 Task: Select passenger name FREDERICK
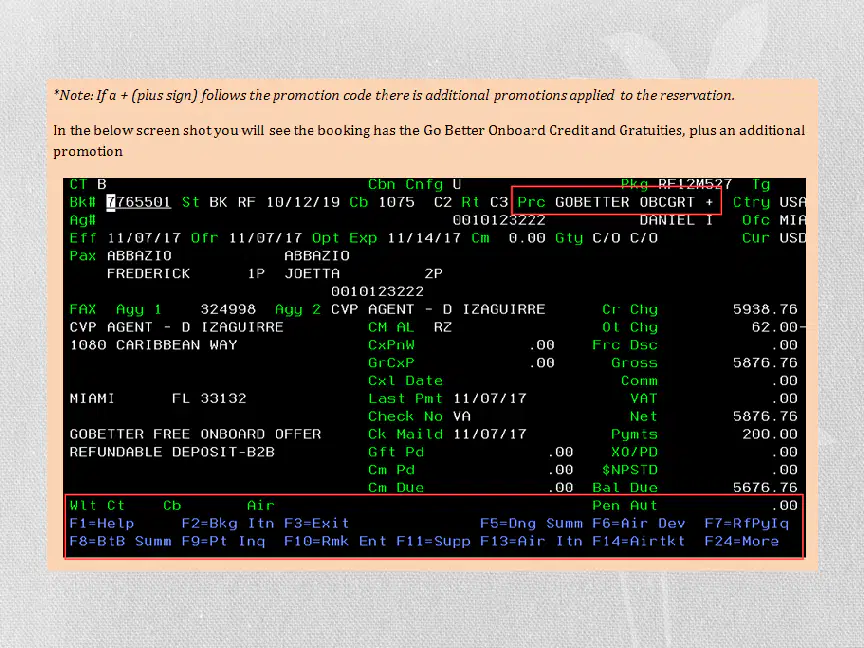point(148,274)
